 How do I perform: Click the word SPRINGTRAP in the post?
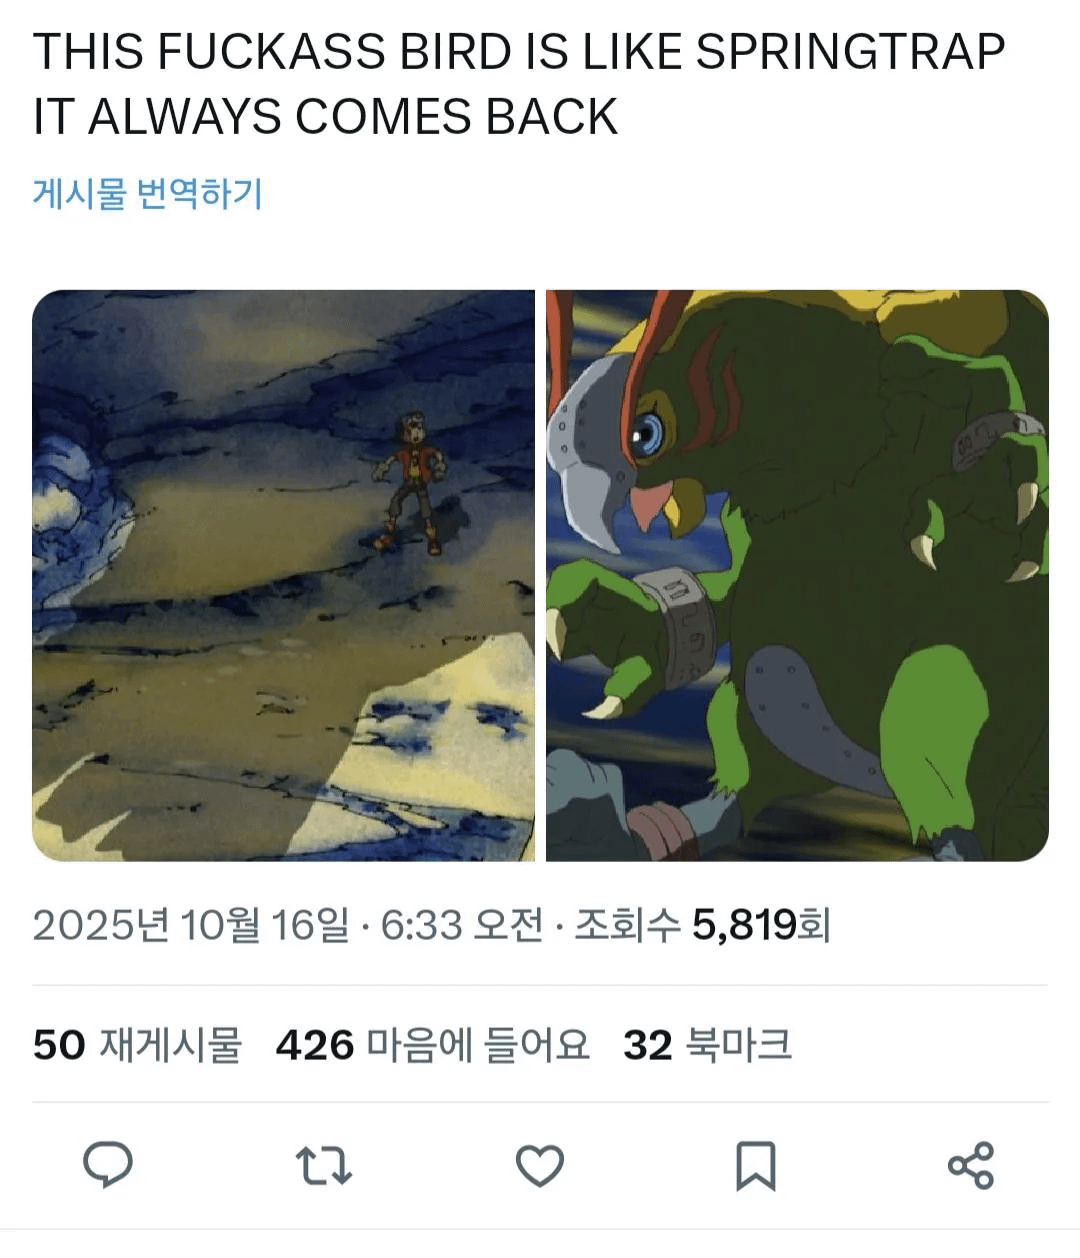point(850,52)
